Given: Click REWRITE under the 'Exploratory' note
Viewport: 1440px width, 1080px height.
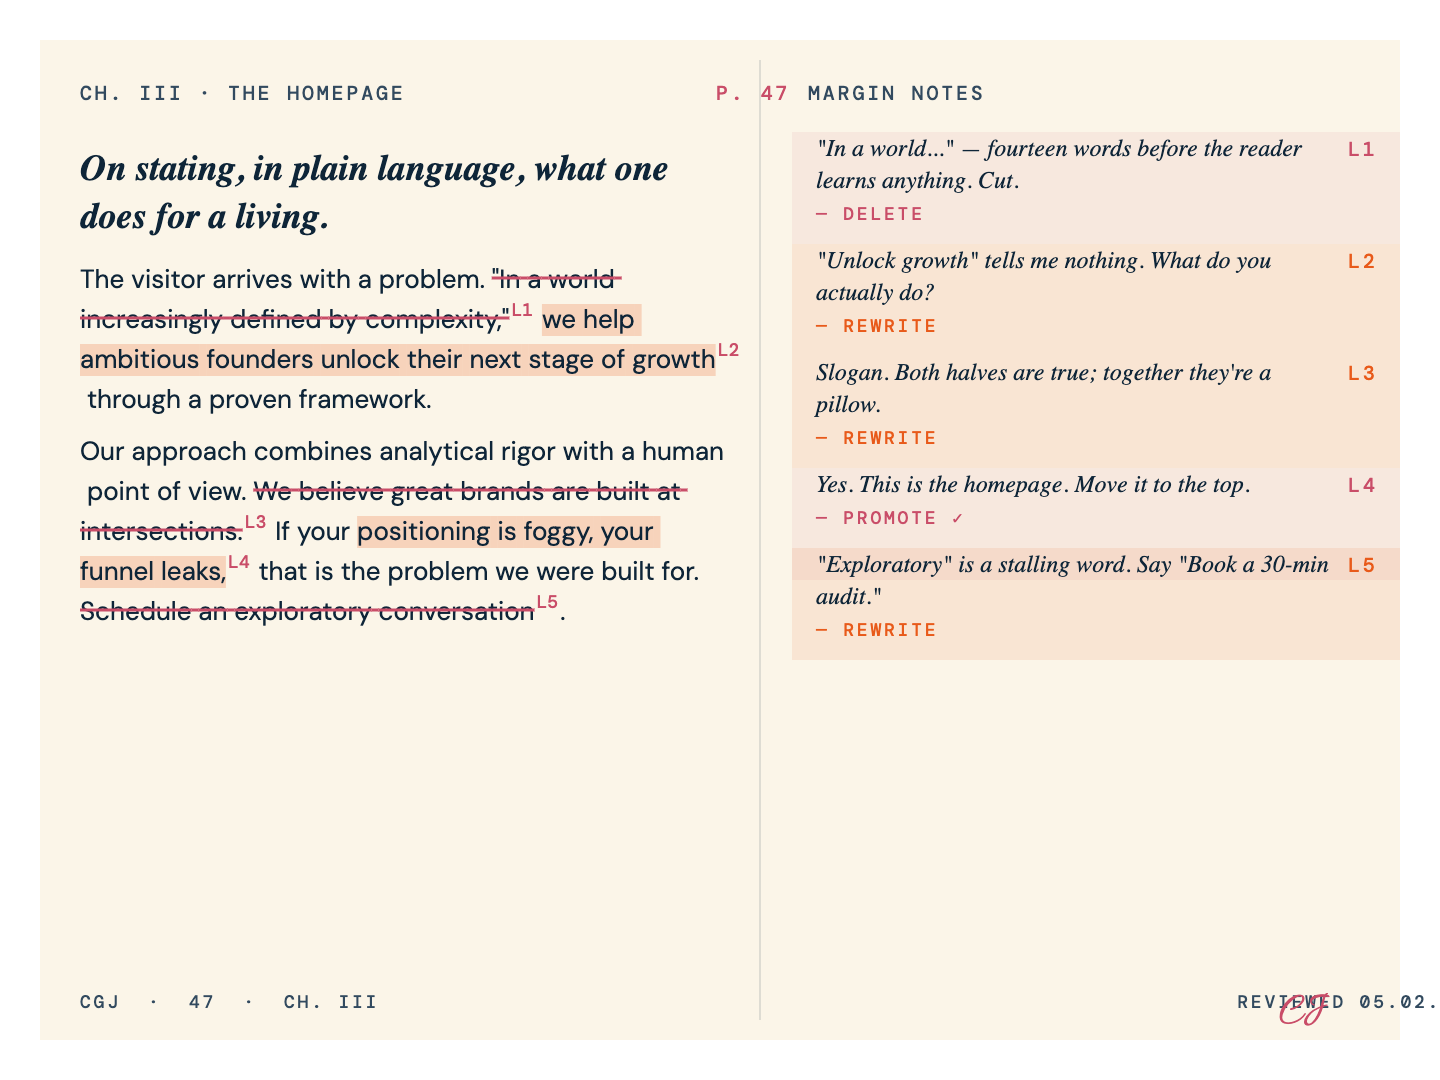Looking at the screenshot, I should click(x=876, y=630).
